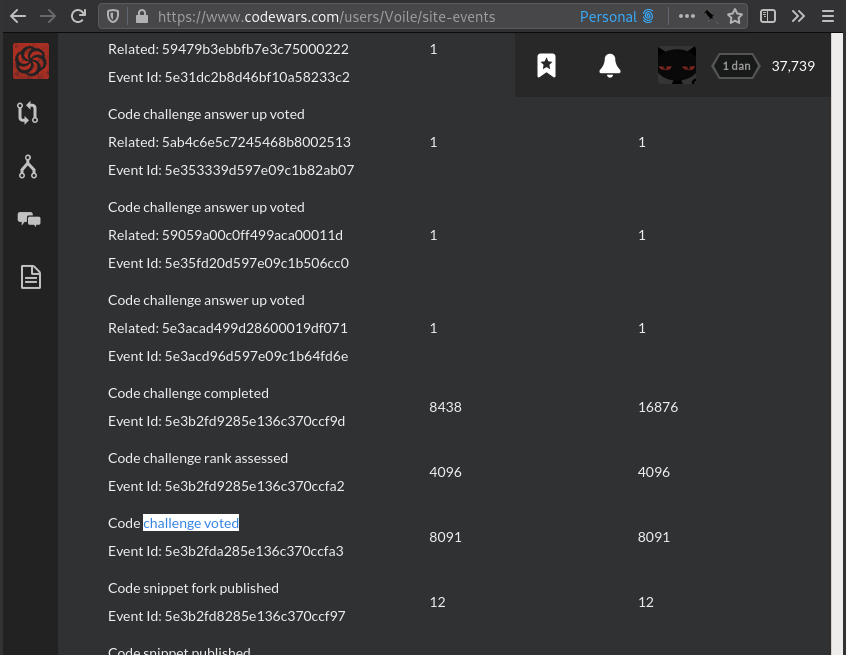
Task: Click the second 8091 value in voted row
Action: coord(653,537)
